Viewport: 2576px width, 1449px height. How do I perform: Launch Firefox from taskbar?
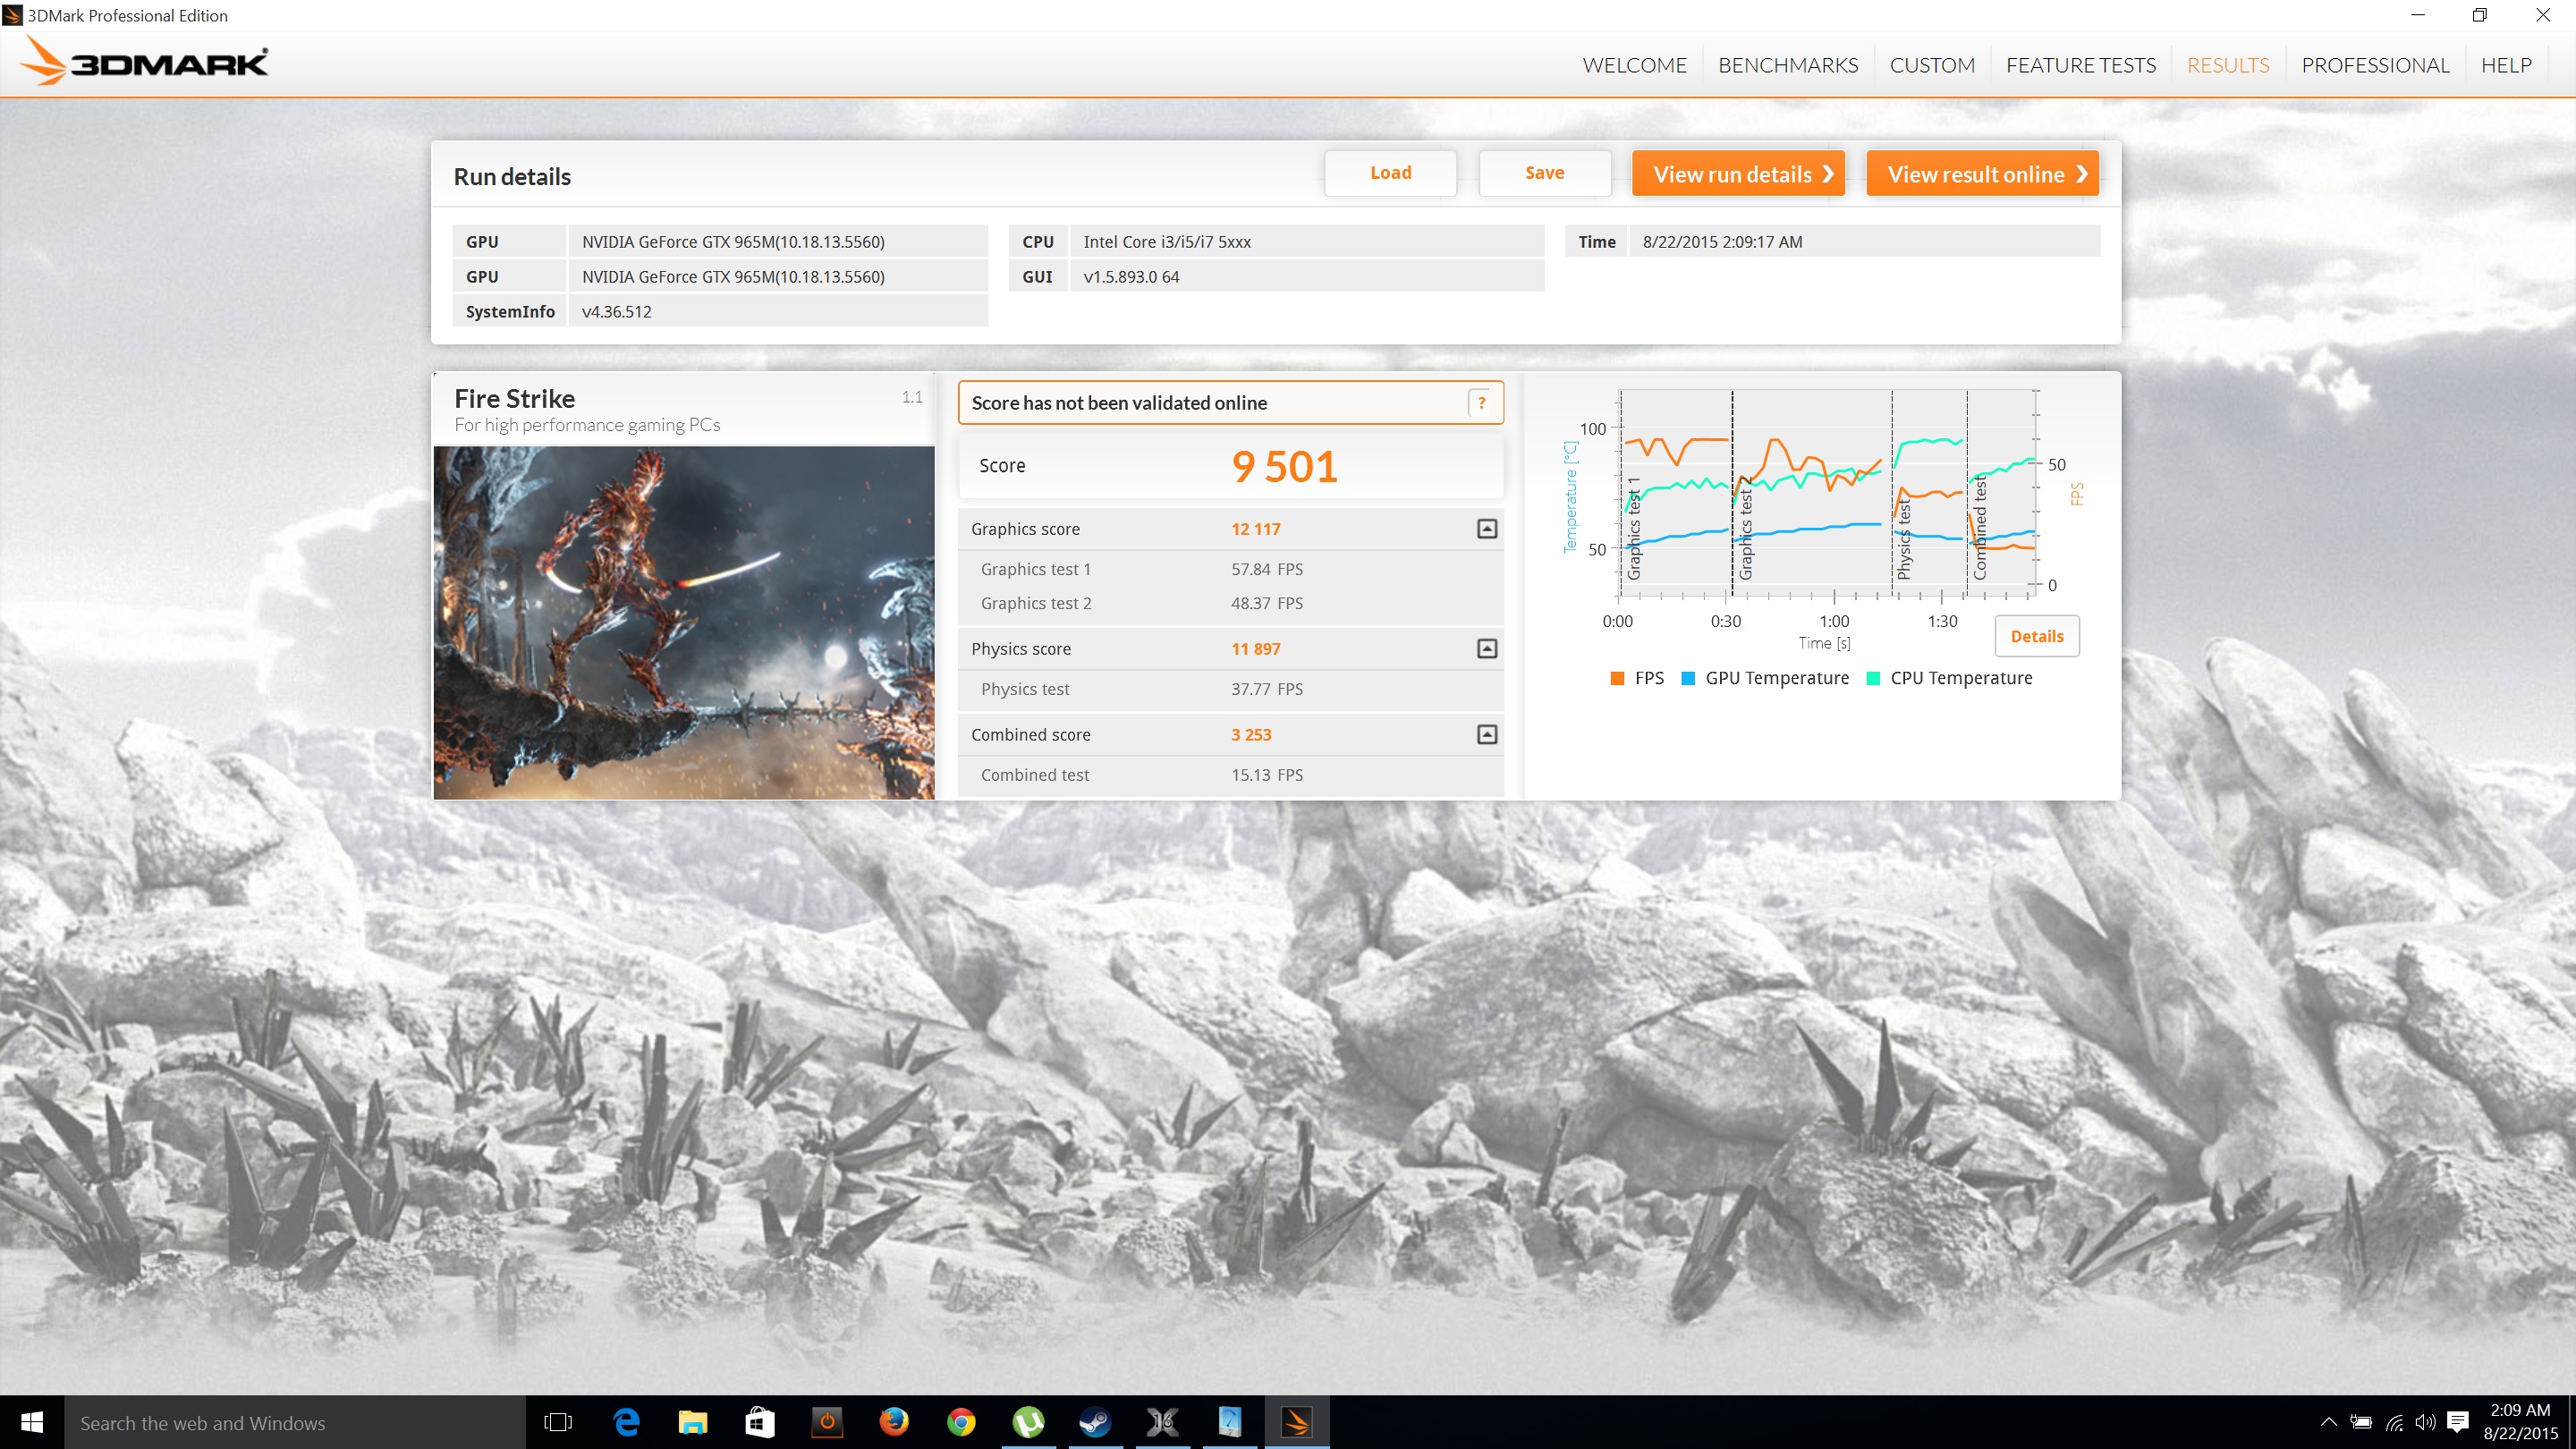point(894,1422)
